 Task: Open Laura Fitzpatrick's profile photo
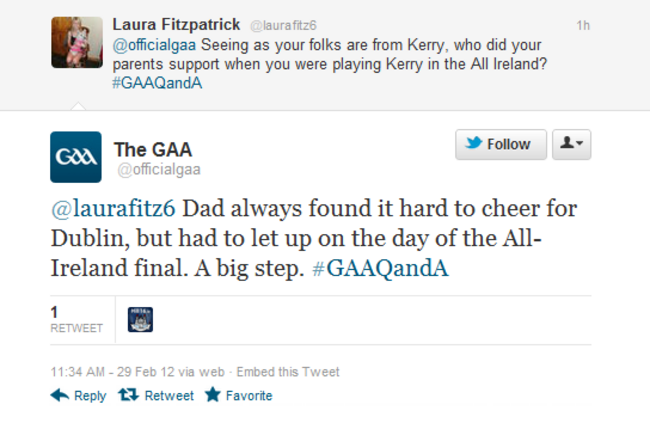pos(77,42)
